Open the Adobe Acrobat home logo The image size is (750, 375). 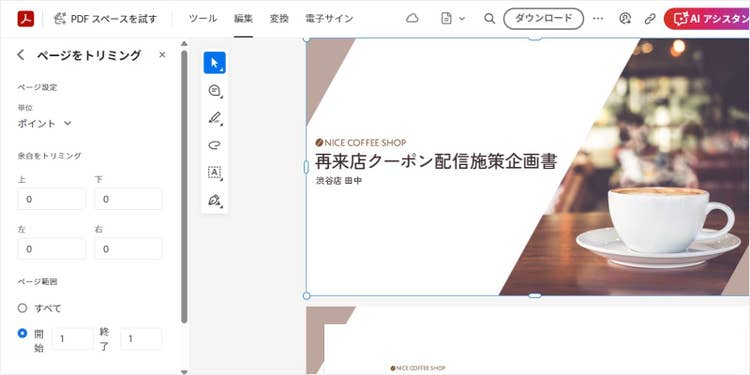tap(26, 19)
